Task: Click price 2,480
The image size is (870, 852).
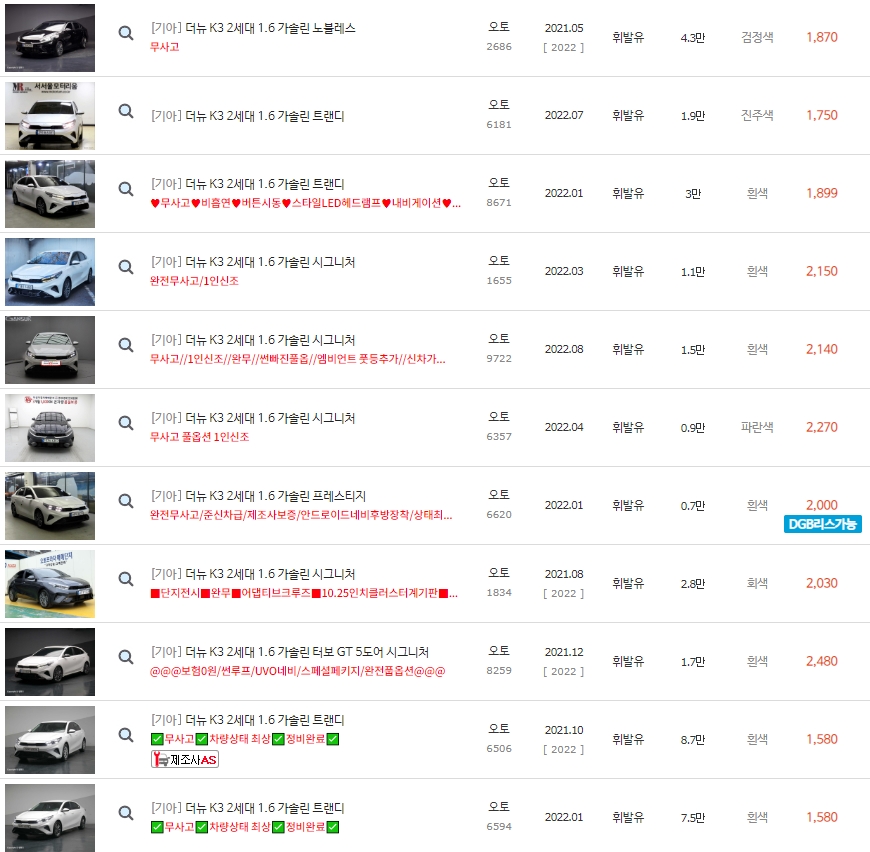Action: [x=822, y=661]
